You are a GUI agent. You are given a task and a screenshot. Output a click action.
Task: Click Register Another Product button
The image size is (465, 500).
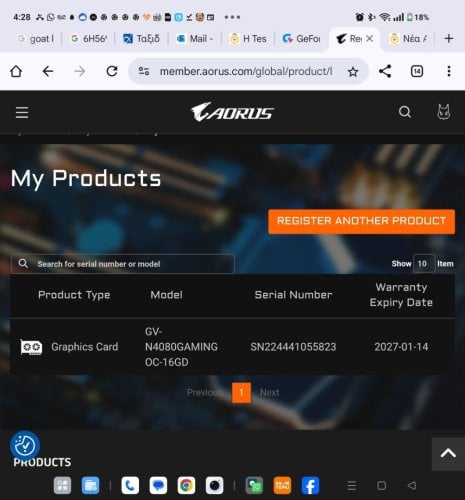(x=361, y=221)
